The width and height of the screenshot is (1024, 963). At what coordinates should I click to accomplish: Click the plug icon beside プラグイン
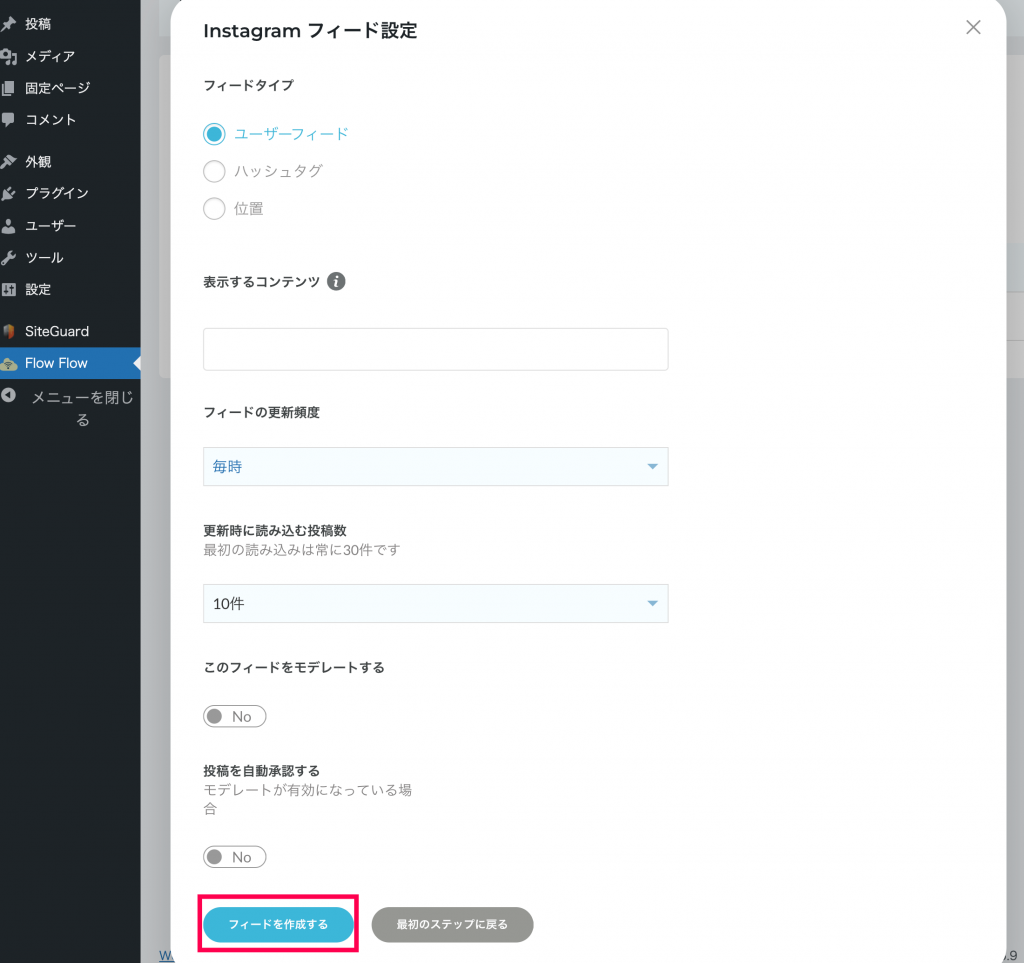(x=8, y=193)
